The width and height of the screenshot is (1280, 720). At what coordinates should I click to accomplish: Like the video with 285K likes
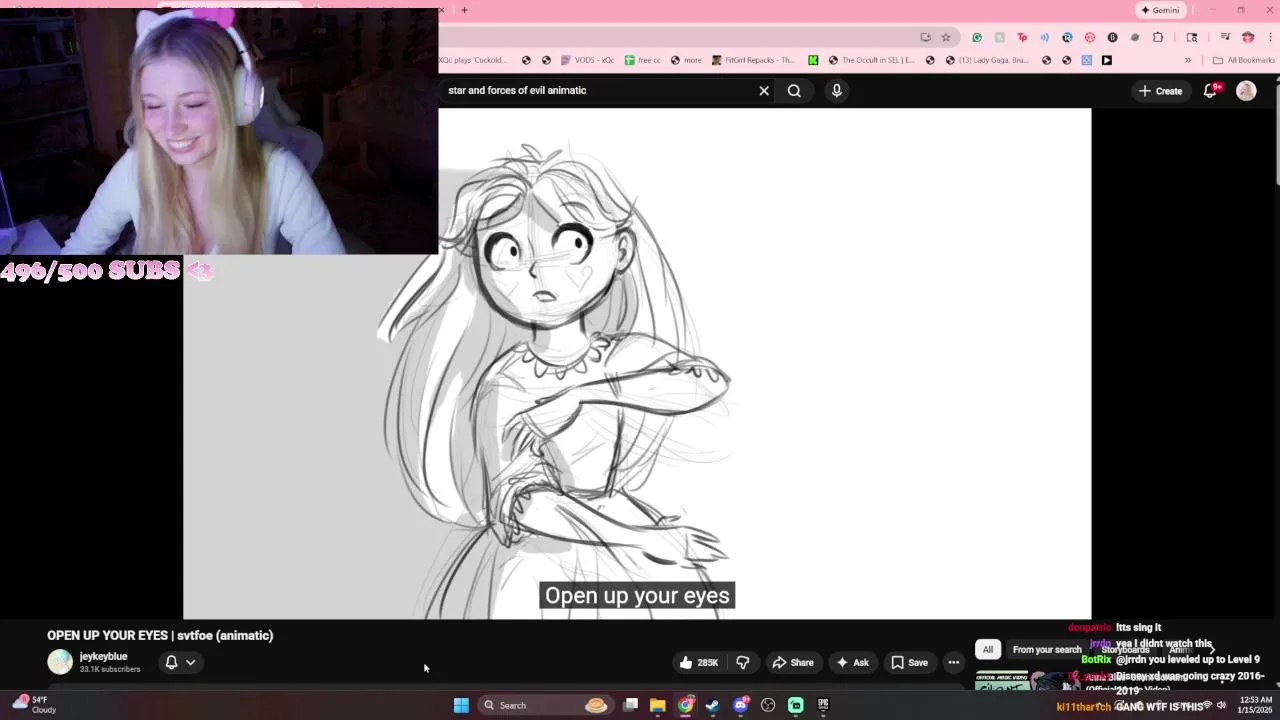tap(699, 662)
